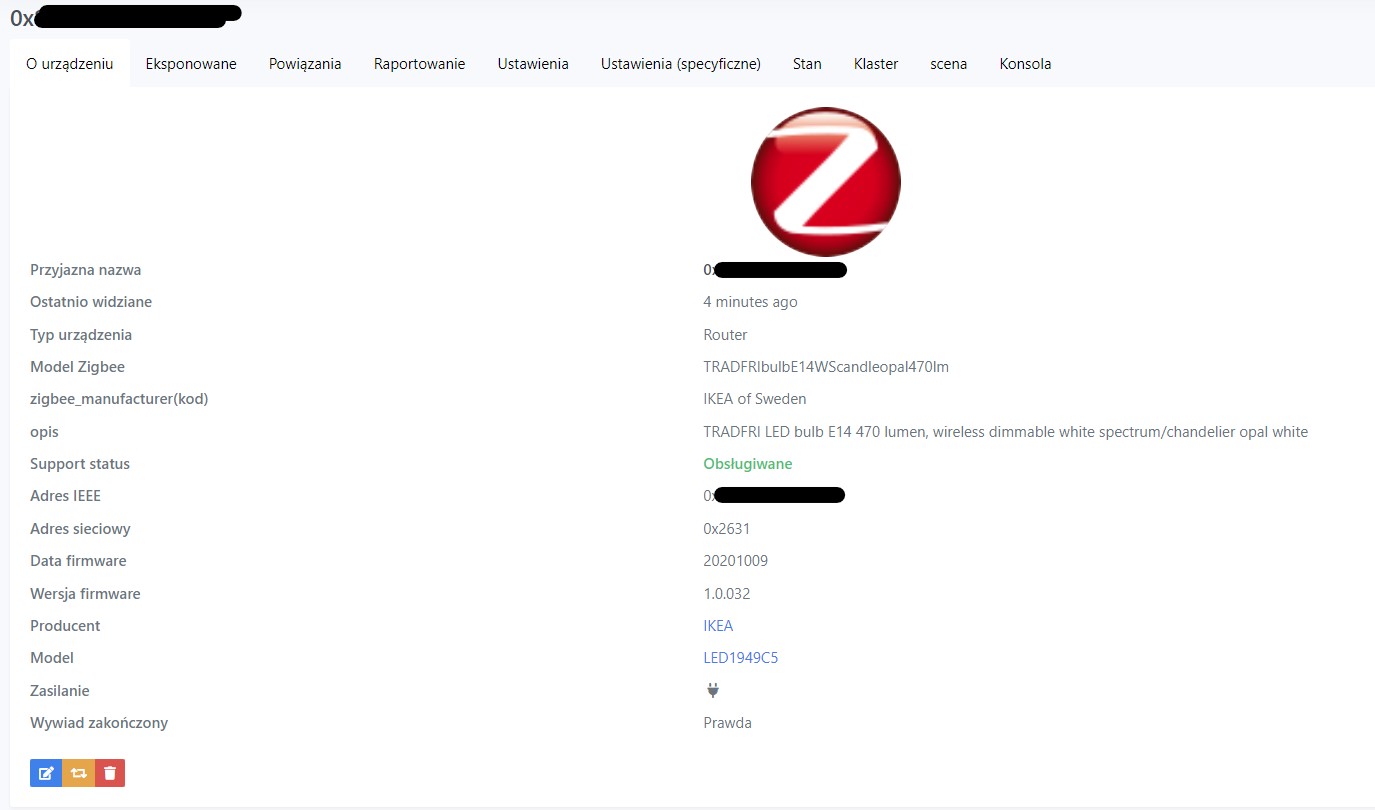Click the Ostatnio widziane label
1375x810 pixels.
click(x=91, y=302)
